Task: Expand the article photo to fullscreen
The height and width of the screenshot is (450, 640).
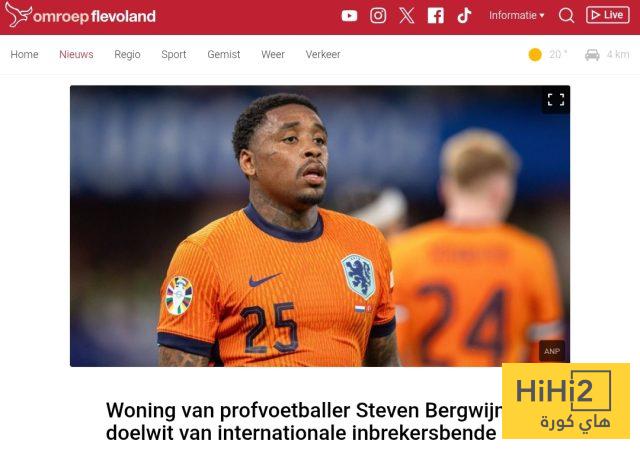Action: pyautogui.click(x=556, y=99)
